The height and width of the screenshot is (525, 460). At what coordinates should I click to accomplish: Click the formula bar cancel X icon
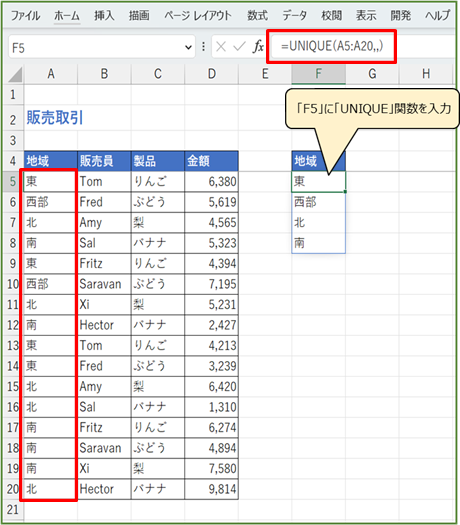coord(221,47)
